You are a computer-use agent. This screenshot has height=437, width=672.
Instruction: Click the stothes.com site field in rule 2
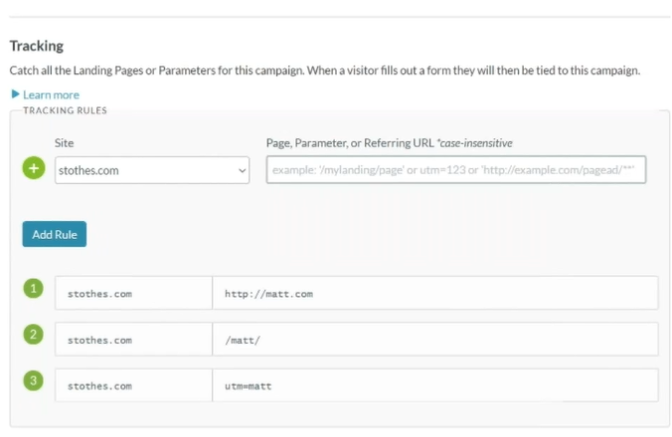(x=133, y=340)
